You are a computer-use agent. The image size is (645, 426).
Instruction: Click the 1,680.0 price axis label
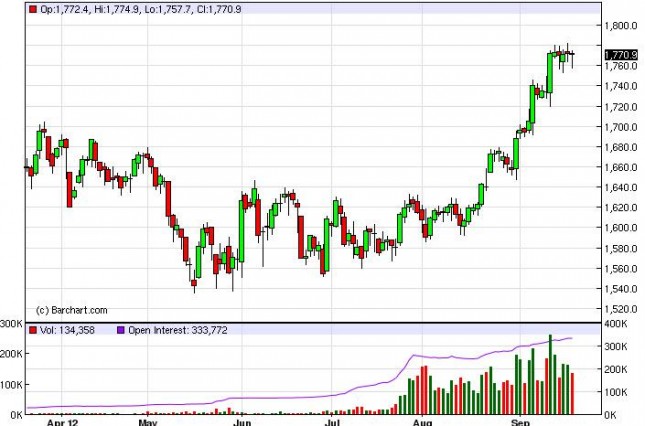tap(621, 147)
